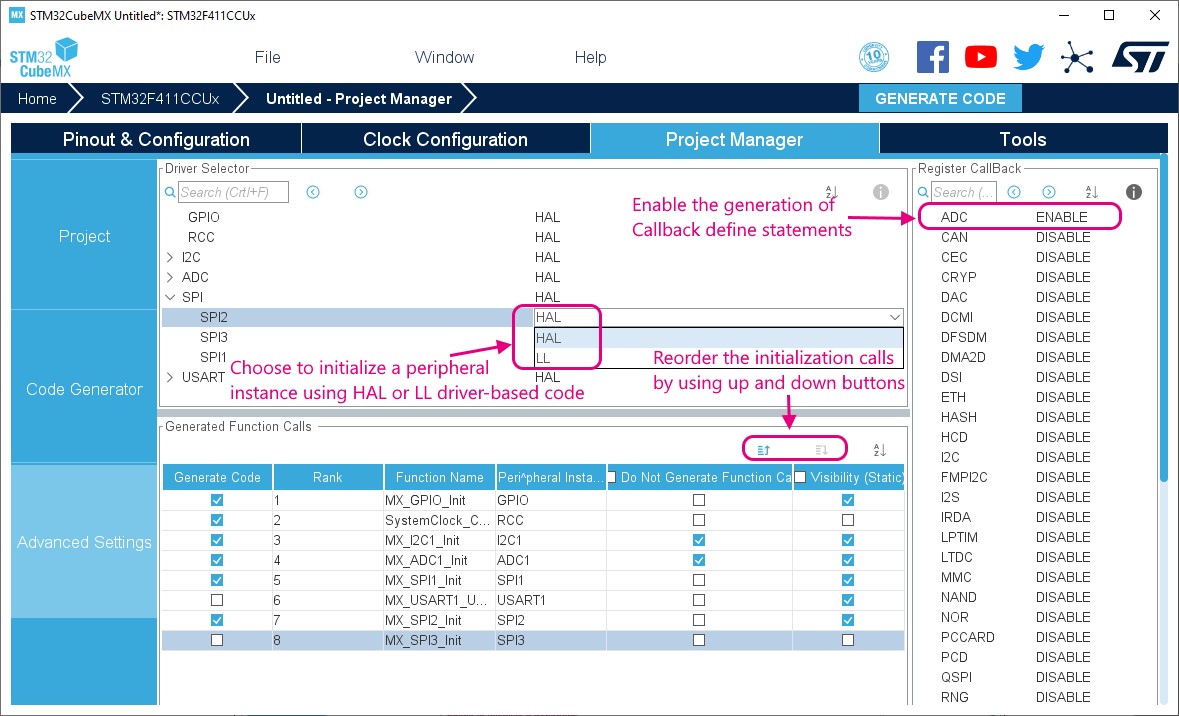
Task: Click the MX app icon in title bar
Action: 17,15
